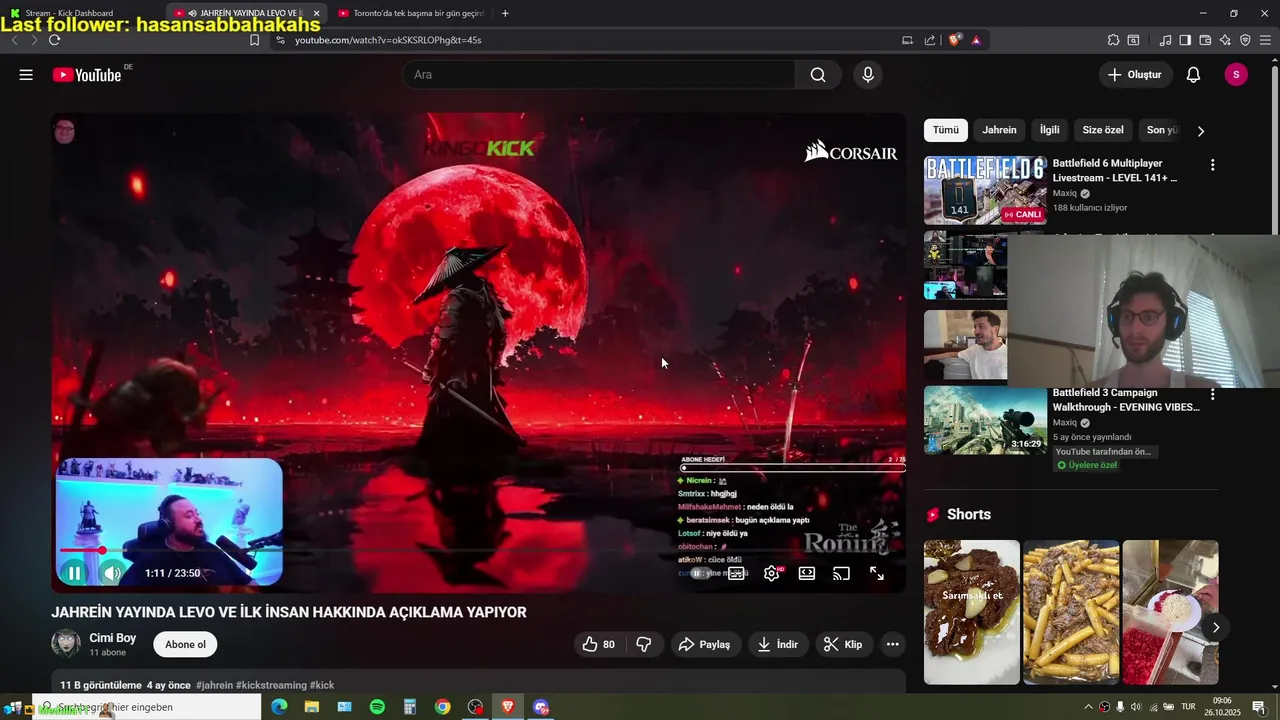Open Battlefield 3 Campaign Walkthrough title
The image size is (1280, 720).
point(1126,400)
